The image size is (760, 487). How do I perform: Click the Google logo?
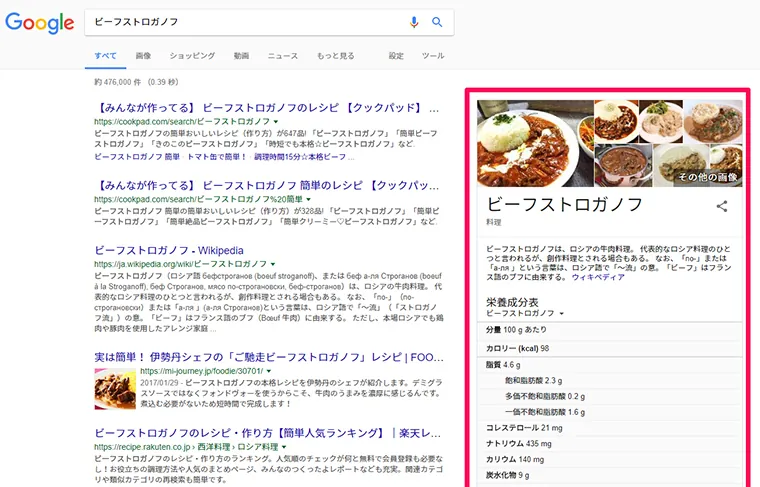pos(40,23)
